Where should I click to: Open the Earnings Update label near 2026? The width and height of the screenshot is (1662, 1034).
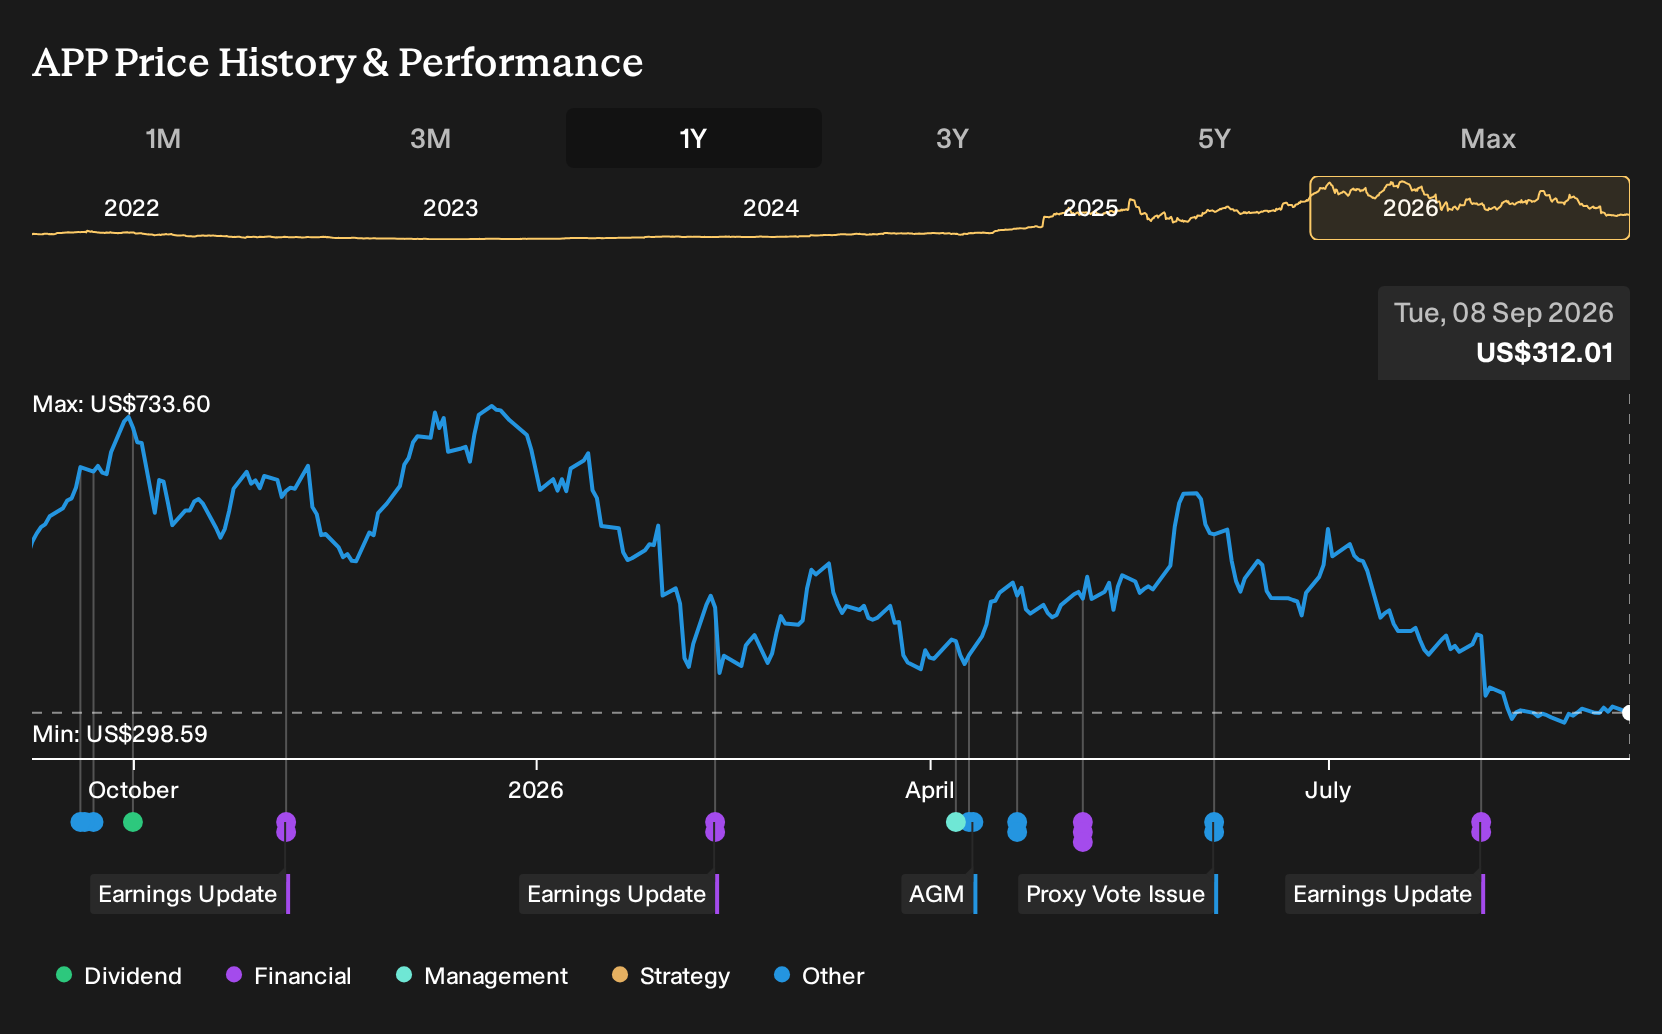click(619, 894)
